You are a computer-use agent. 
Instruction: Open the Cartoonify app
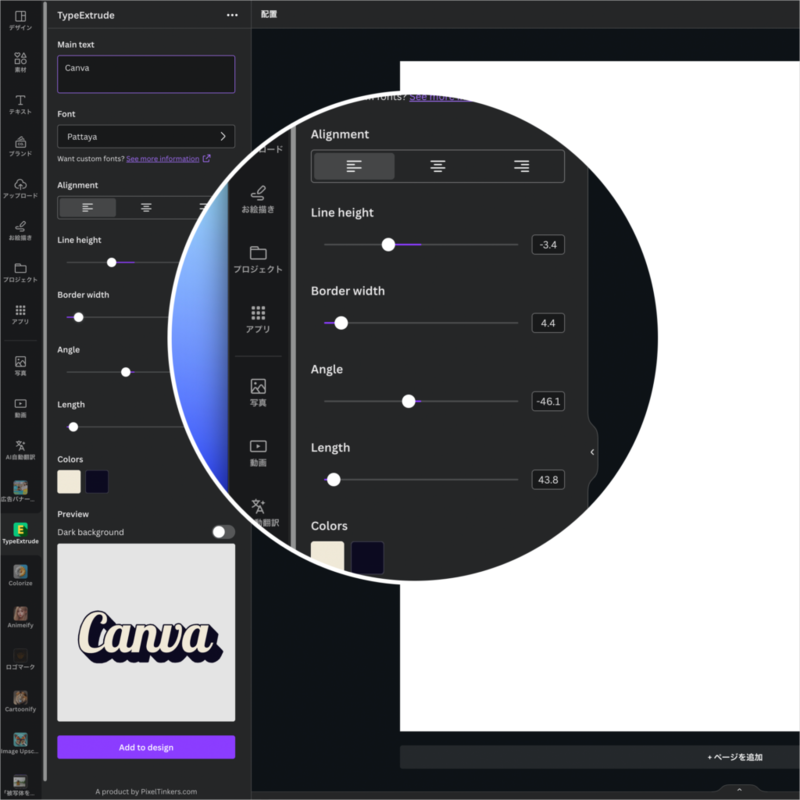[20, 702]
